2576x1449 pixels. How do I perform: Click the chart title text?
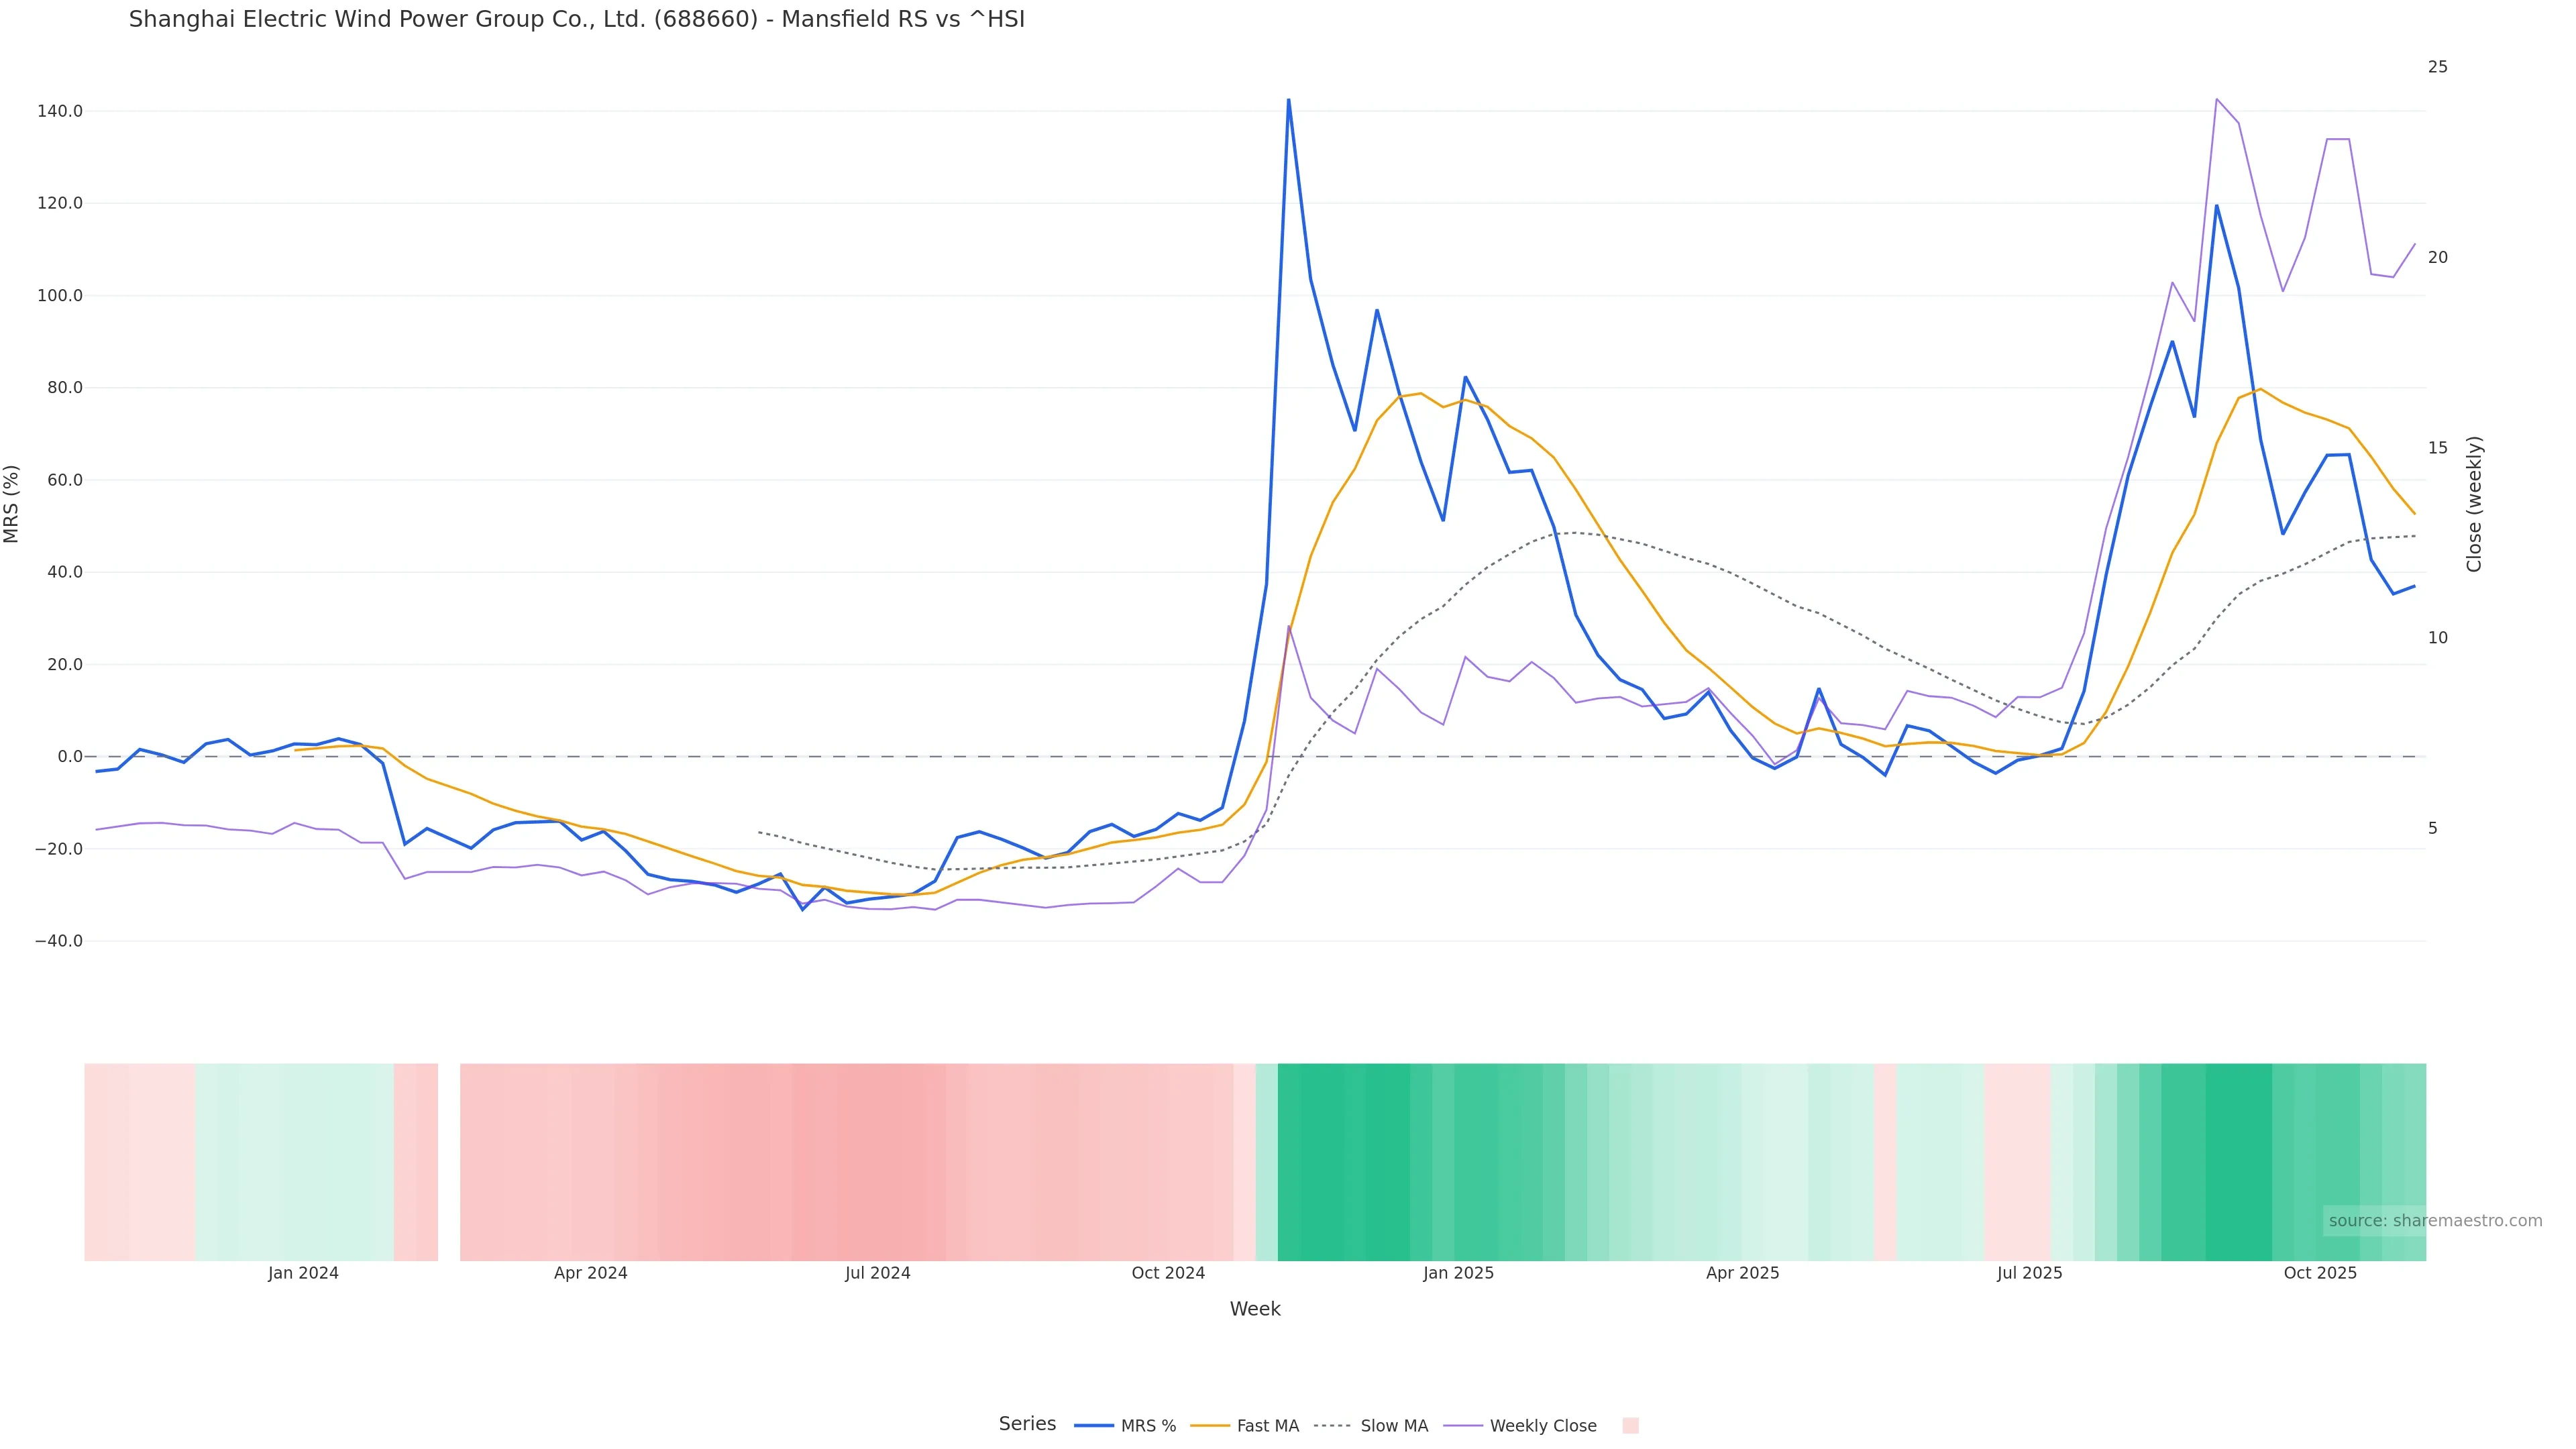click(x=576, y=20)
